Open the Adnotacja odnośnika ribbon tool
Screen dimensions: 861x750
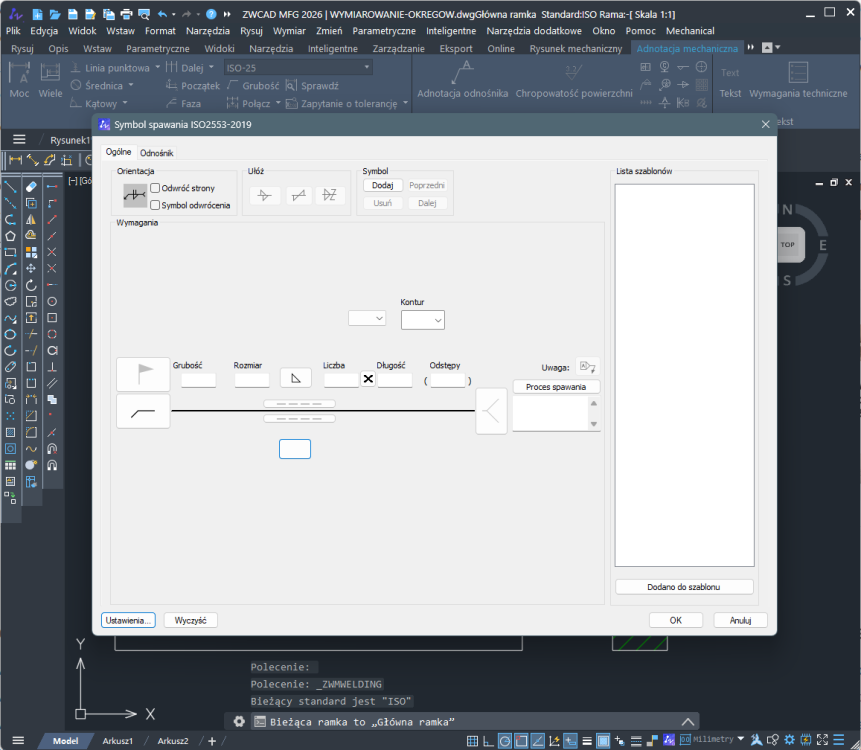(x=462, y=81)
